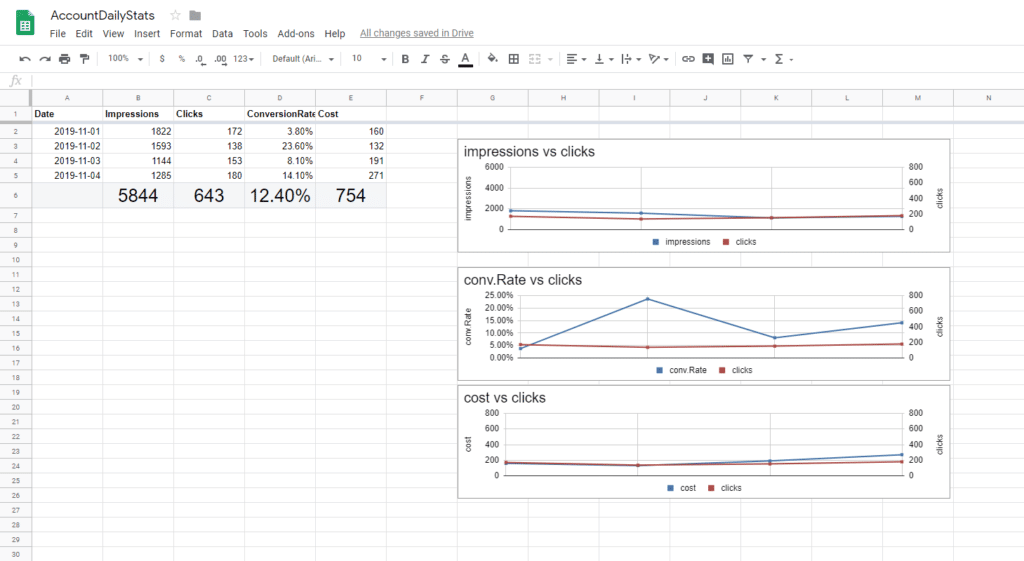
Task: Click the 'Date' header cell
Action: click(67, 114)
